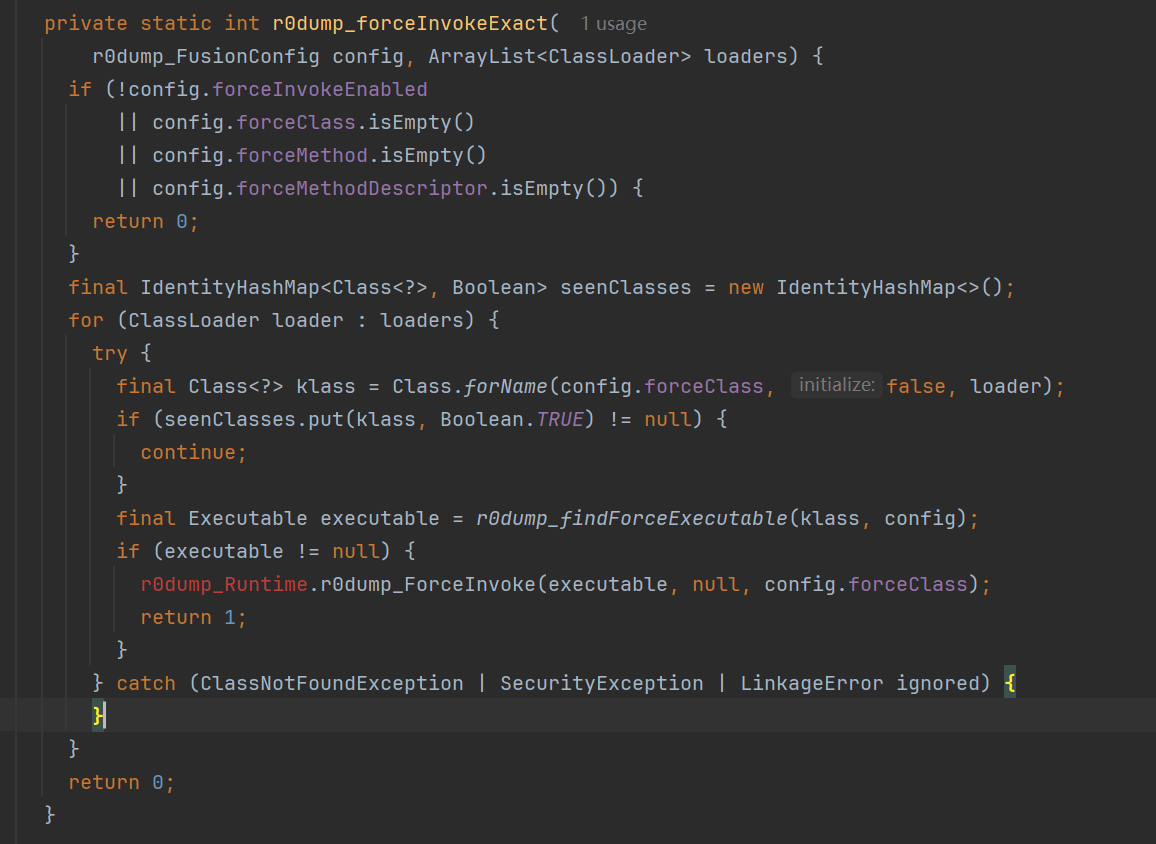Image resolution: width=1156 pixels, height=844 pixels.
Task: Click the red r0dump_Runtime class reference
Action: tap(224, 585)
